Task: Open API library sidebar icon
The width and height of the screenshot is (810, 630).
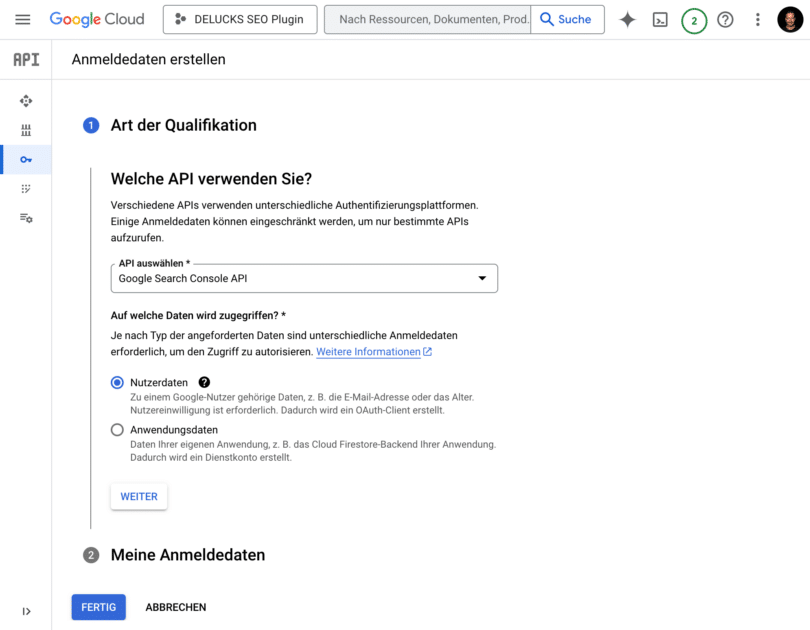Action: pos(26,130)
